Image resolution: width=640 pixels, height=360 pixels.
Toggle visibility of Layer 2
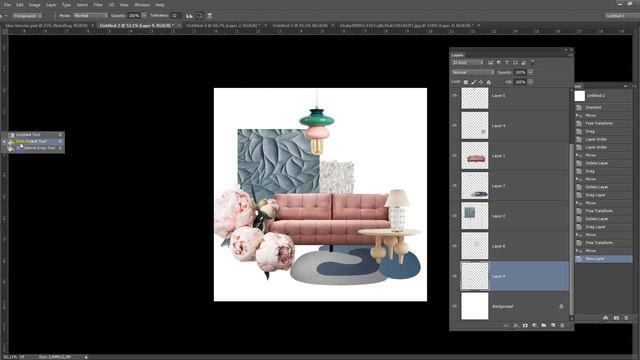[454, 216]
